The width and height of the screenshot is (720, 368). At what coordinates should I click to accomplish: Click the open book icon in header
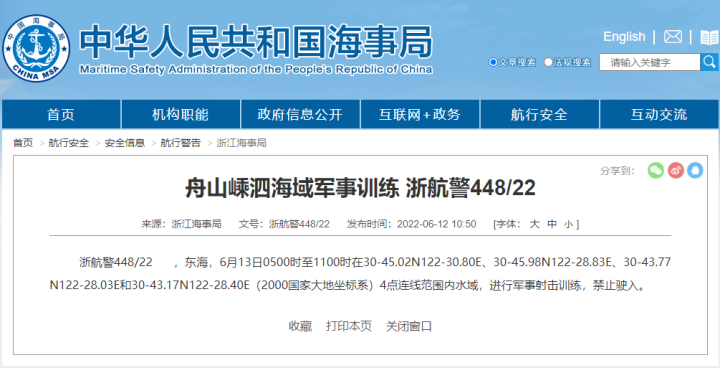(709, 37)
